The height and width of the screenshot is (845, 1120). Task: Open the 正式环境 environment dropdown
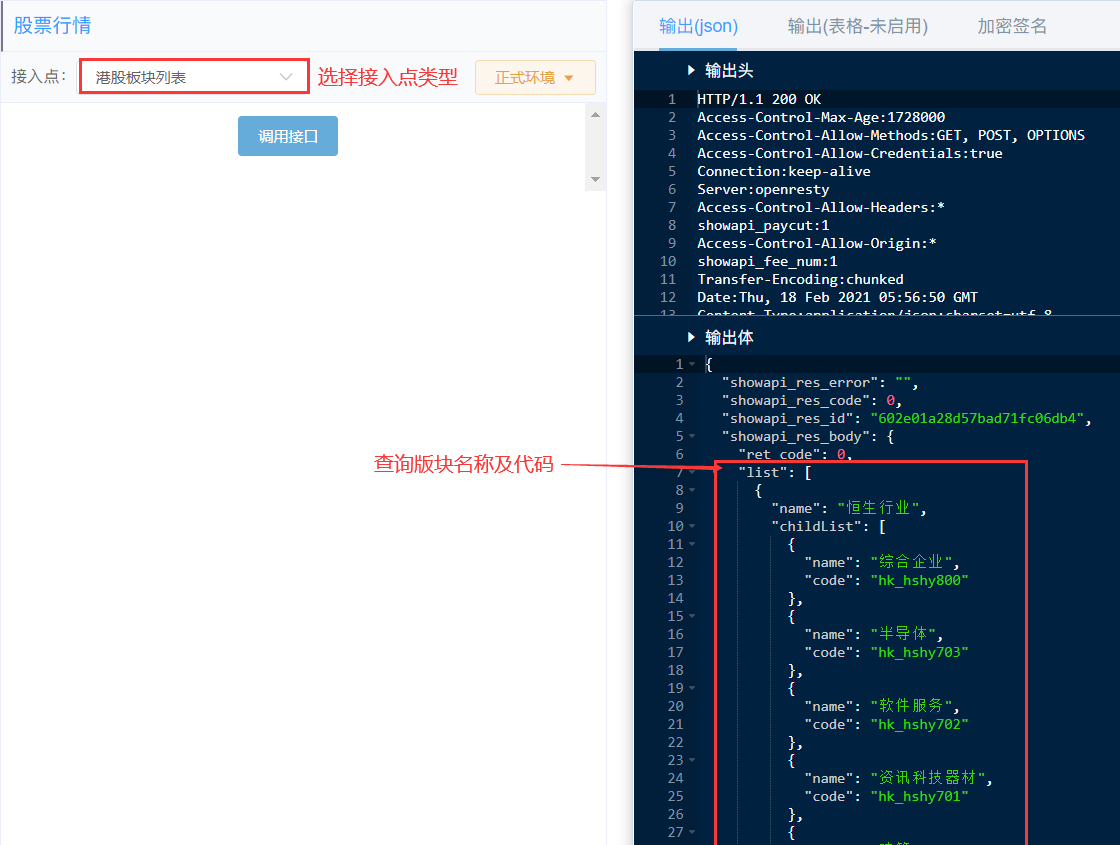(x=535, y=77)
